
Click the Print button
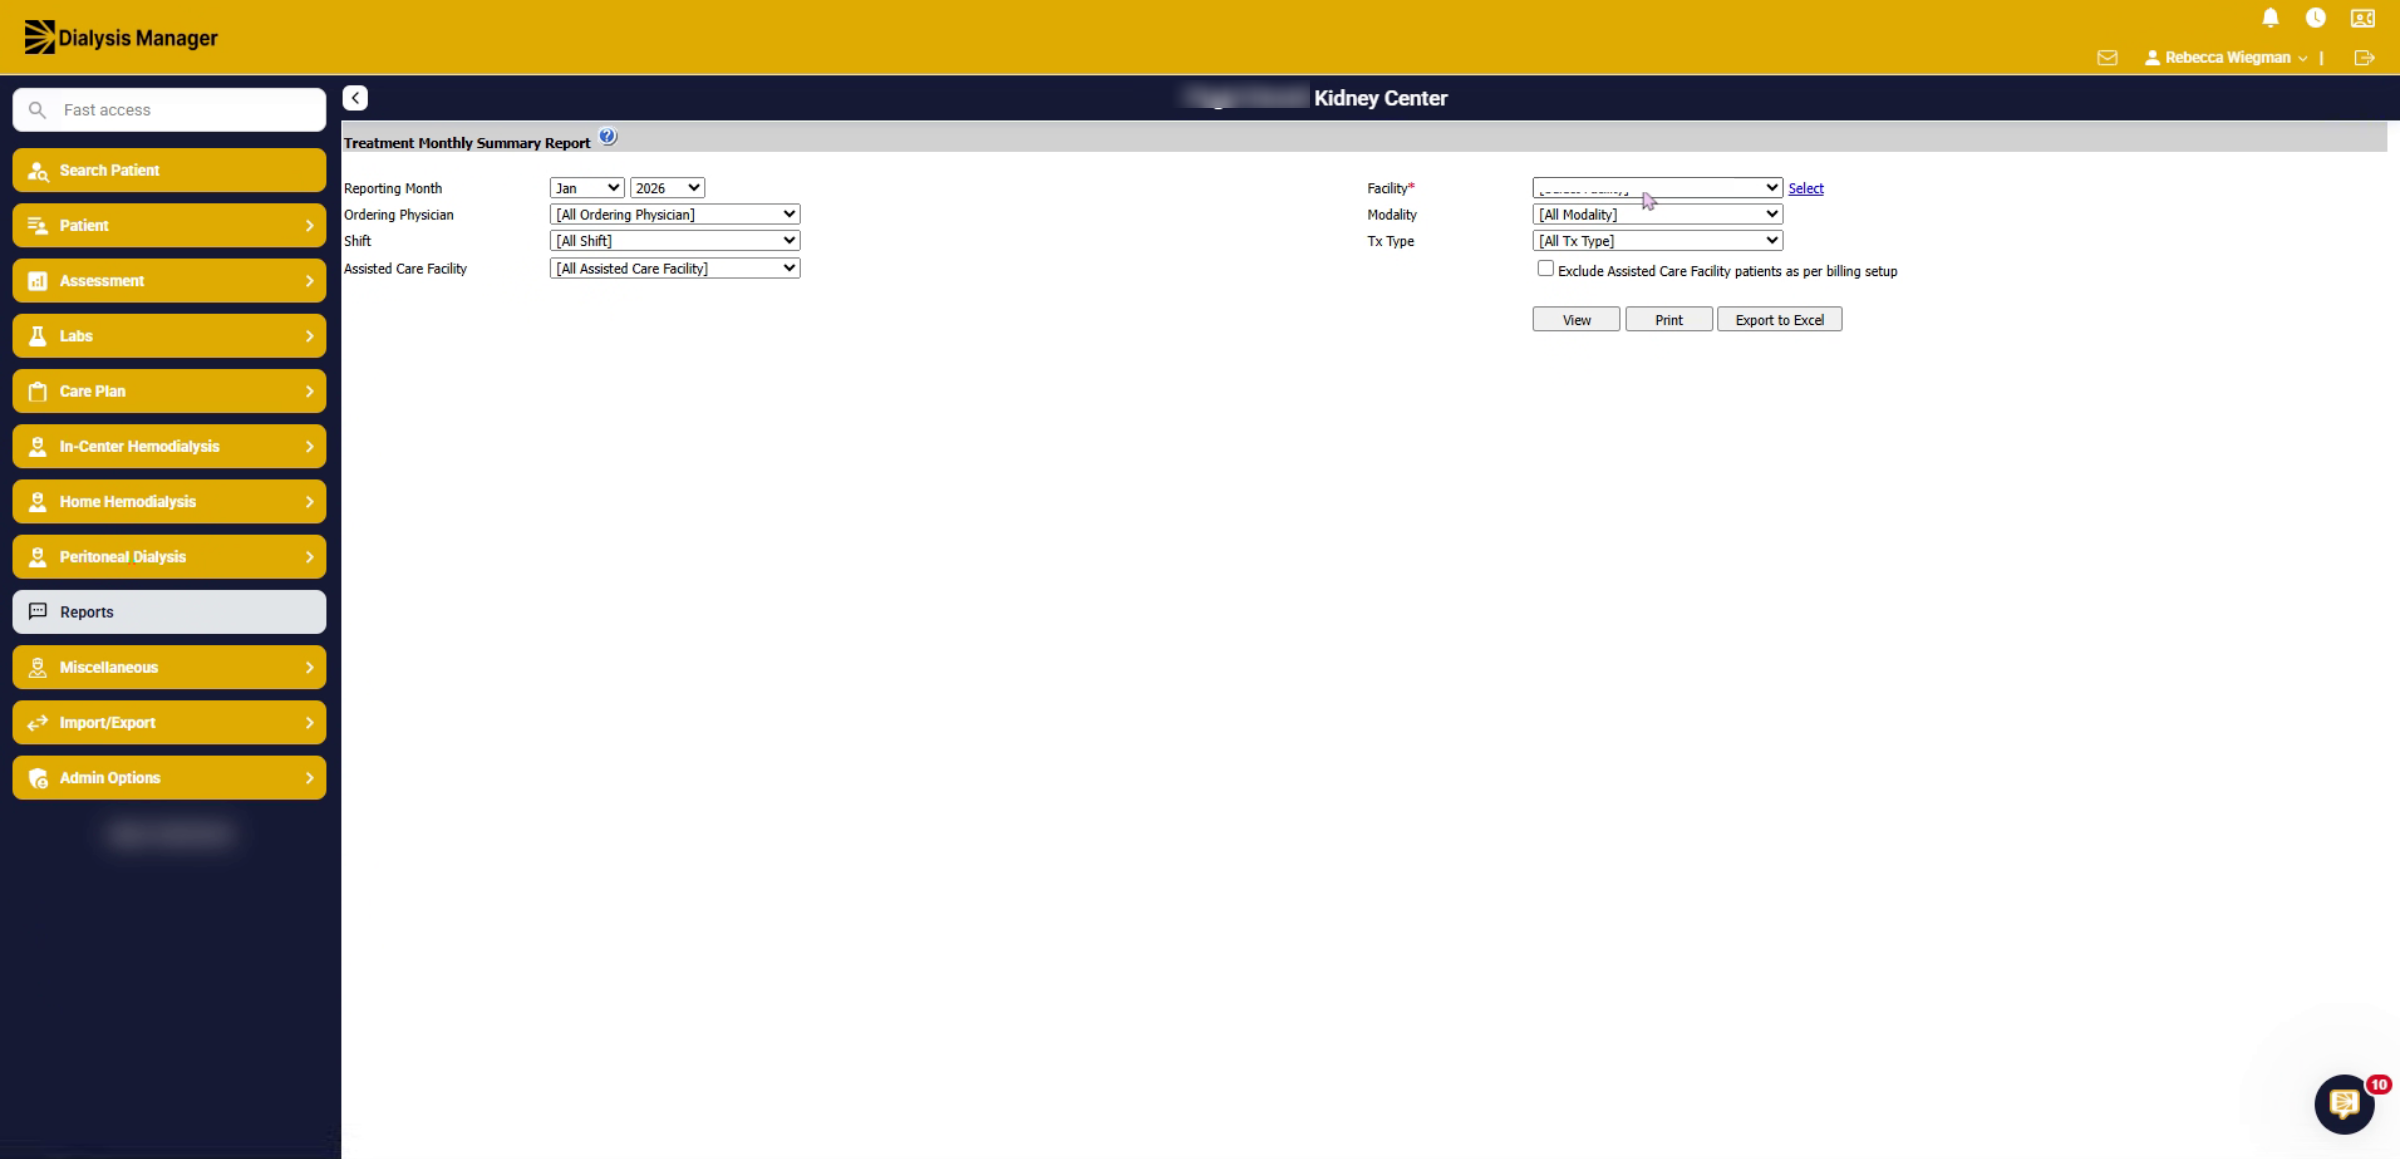pyautogui.click(x=1668, y=319)
